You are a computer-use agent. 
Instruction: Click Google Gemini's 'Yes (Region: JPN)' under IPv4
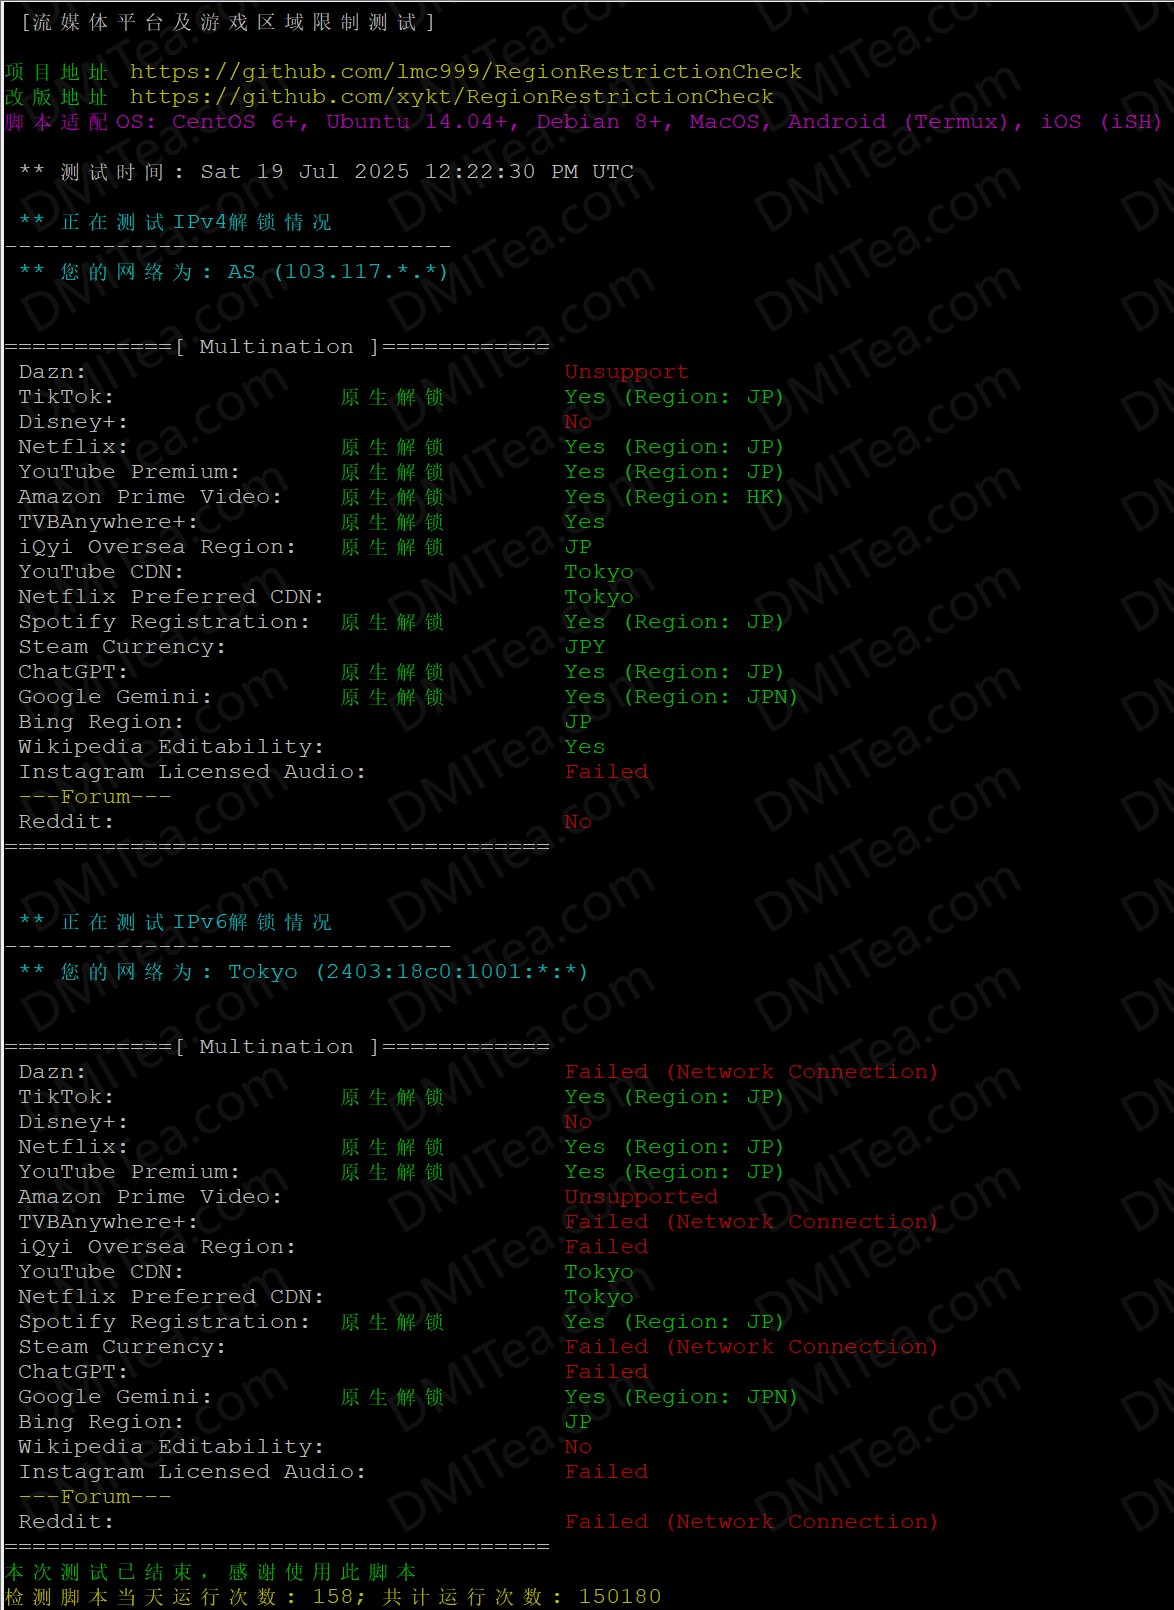click(x=681, y=697)
